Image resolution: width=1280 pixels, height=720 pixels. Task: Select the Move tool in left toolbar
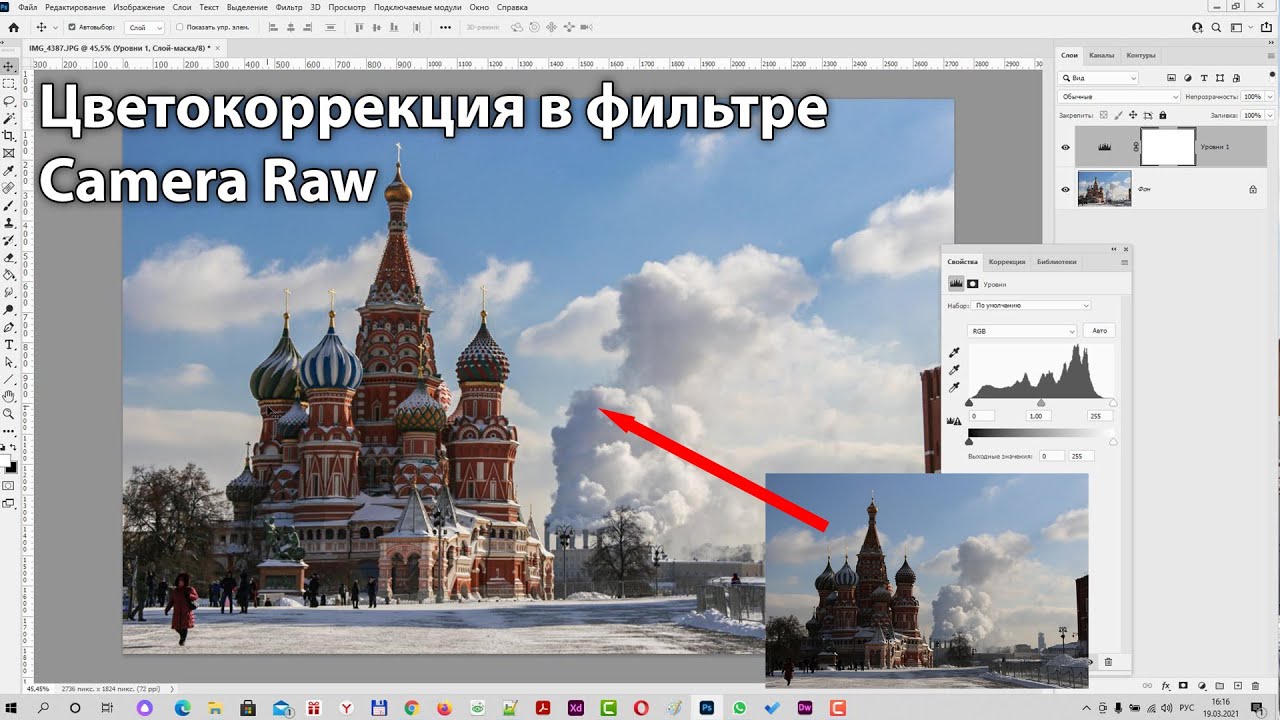tap(9, 66)
